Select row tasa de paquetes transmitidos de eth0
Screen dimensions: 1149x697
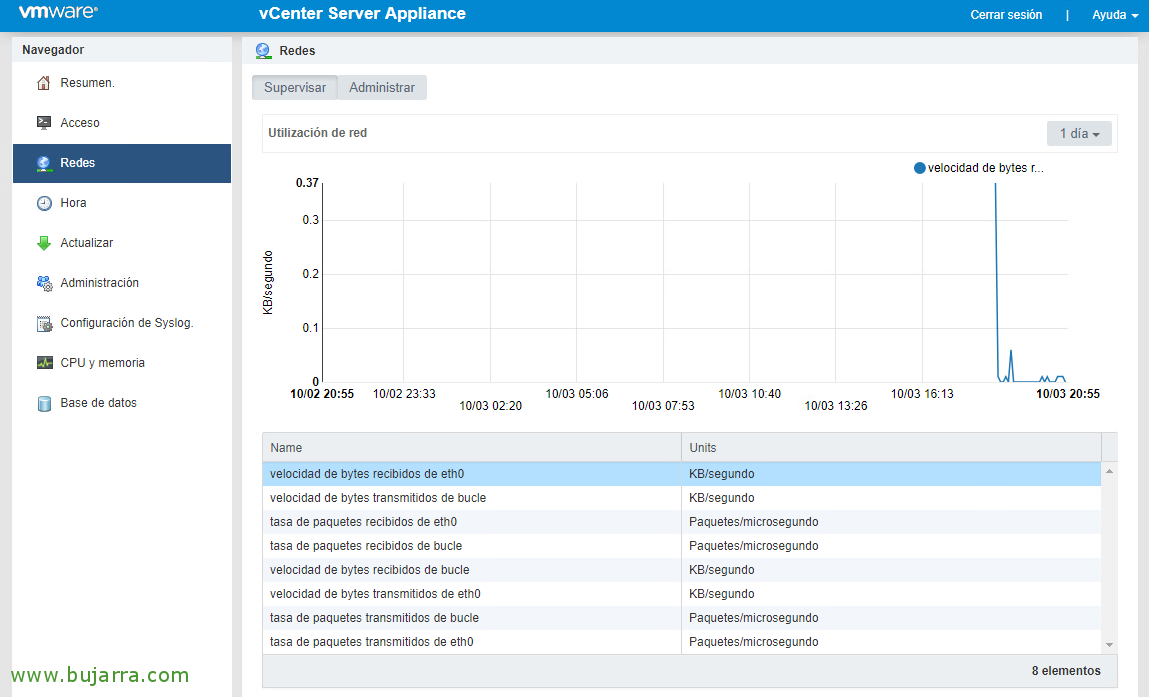[681, 642]
